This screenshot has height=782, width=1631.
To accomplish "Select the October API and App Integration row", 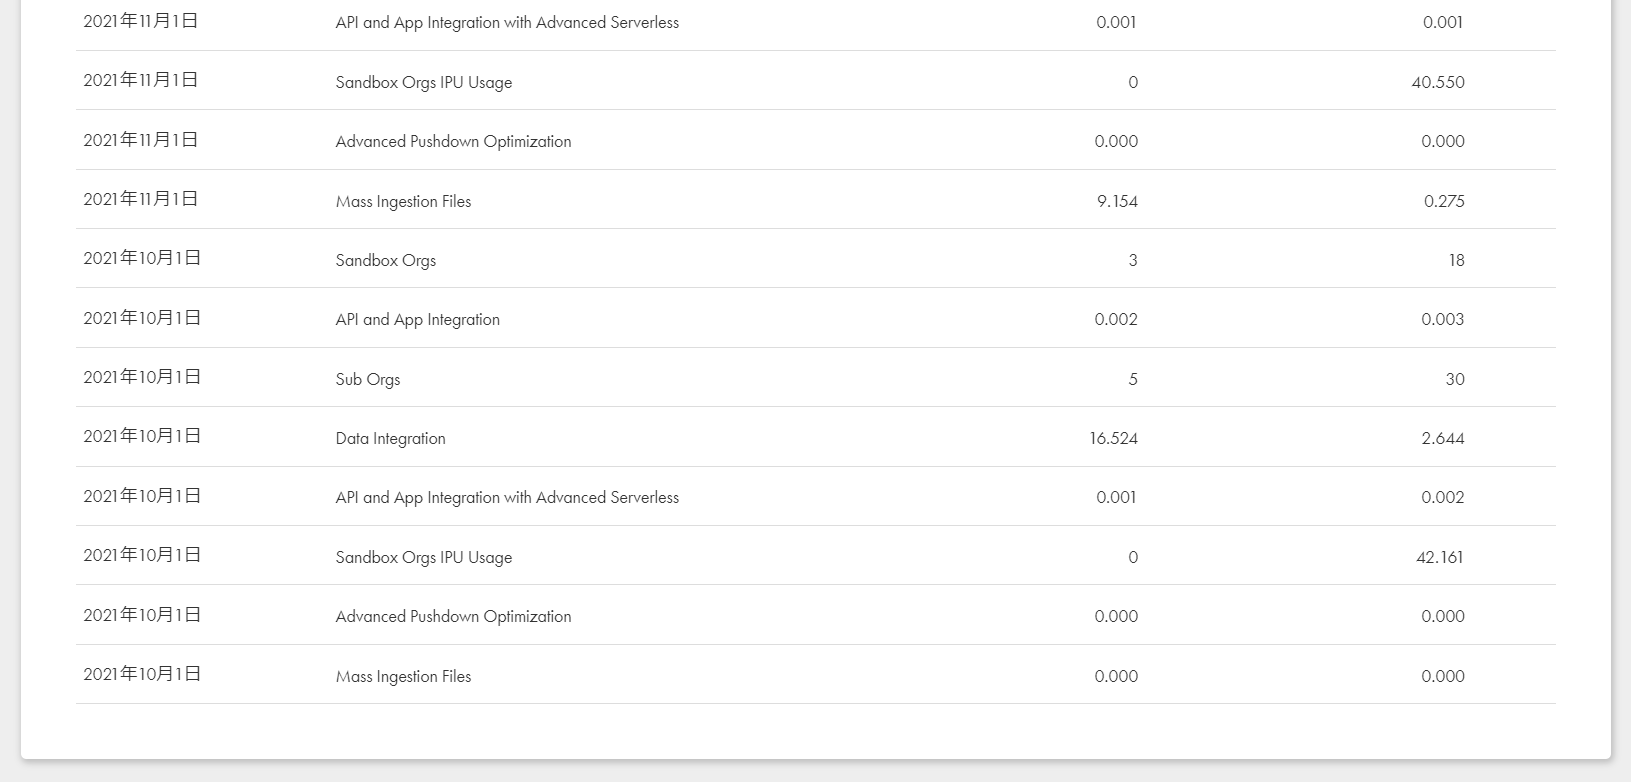I will tap(815, 318).
